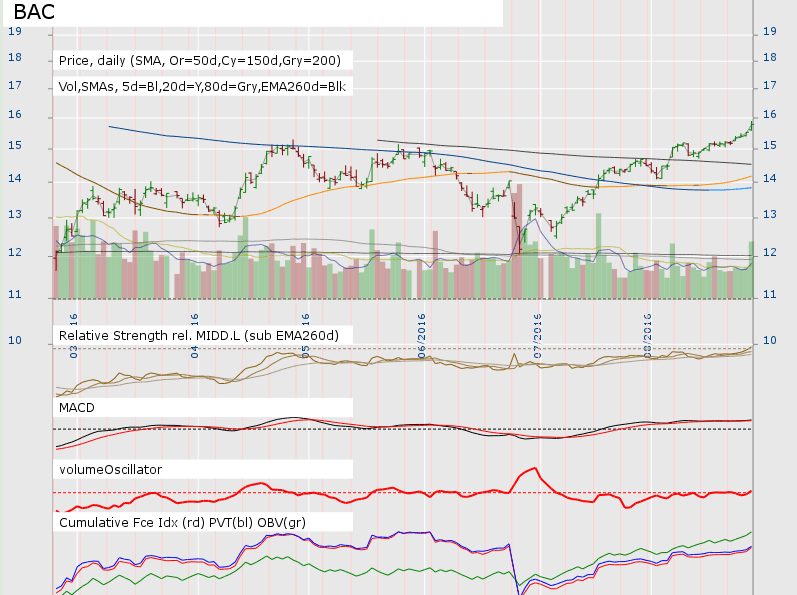Click price value 15 on right axis
This screenshot has width=797, height=595.
coord(770,146)
